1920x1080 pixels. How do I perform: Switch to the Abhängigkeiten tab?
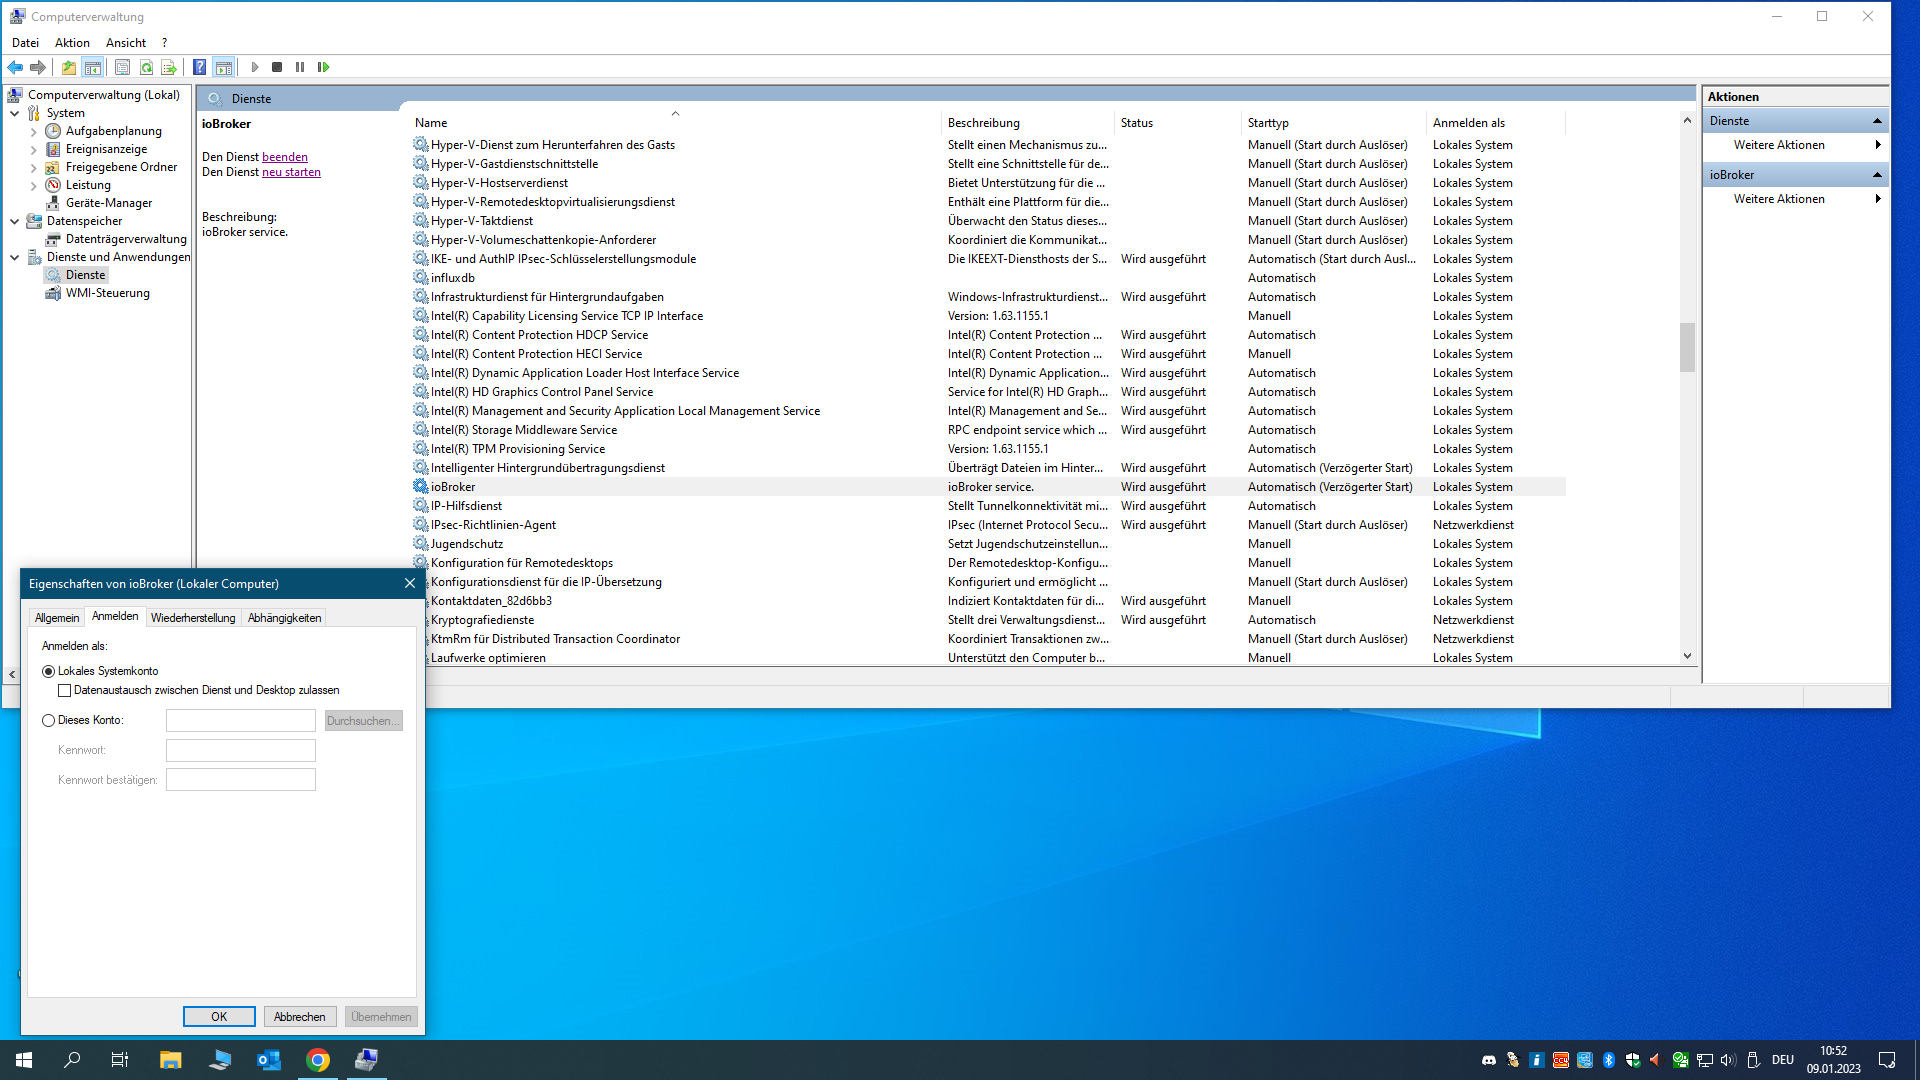click(285, 618)
